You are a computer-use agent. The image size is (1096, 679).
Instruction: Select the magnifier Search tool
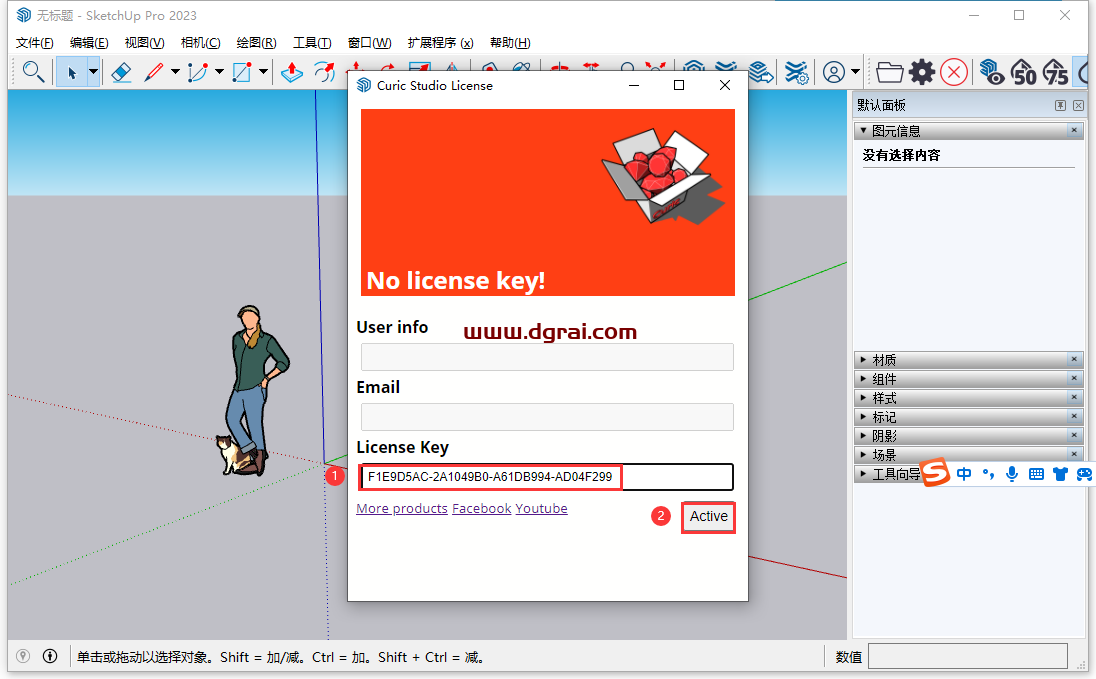[33, 71]
